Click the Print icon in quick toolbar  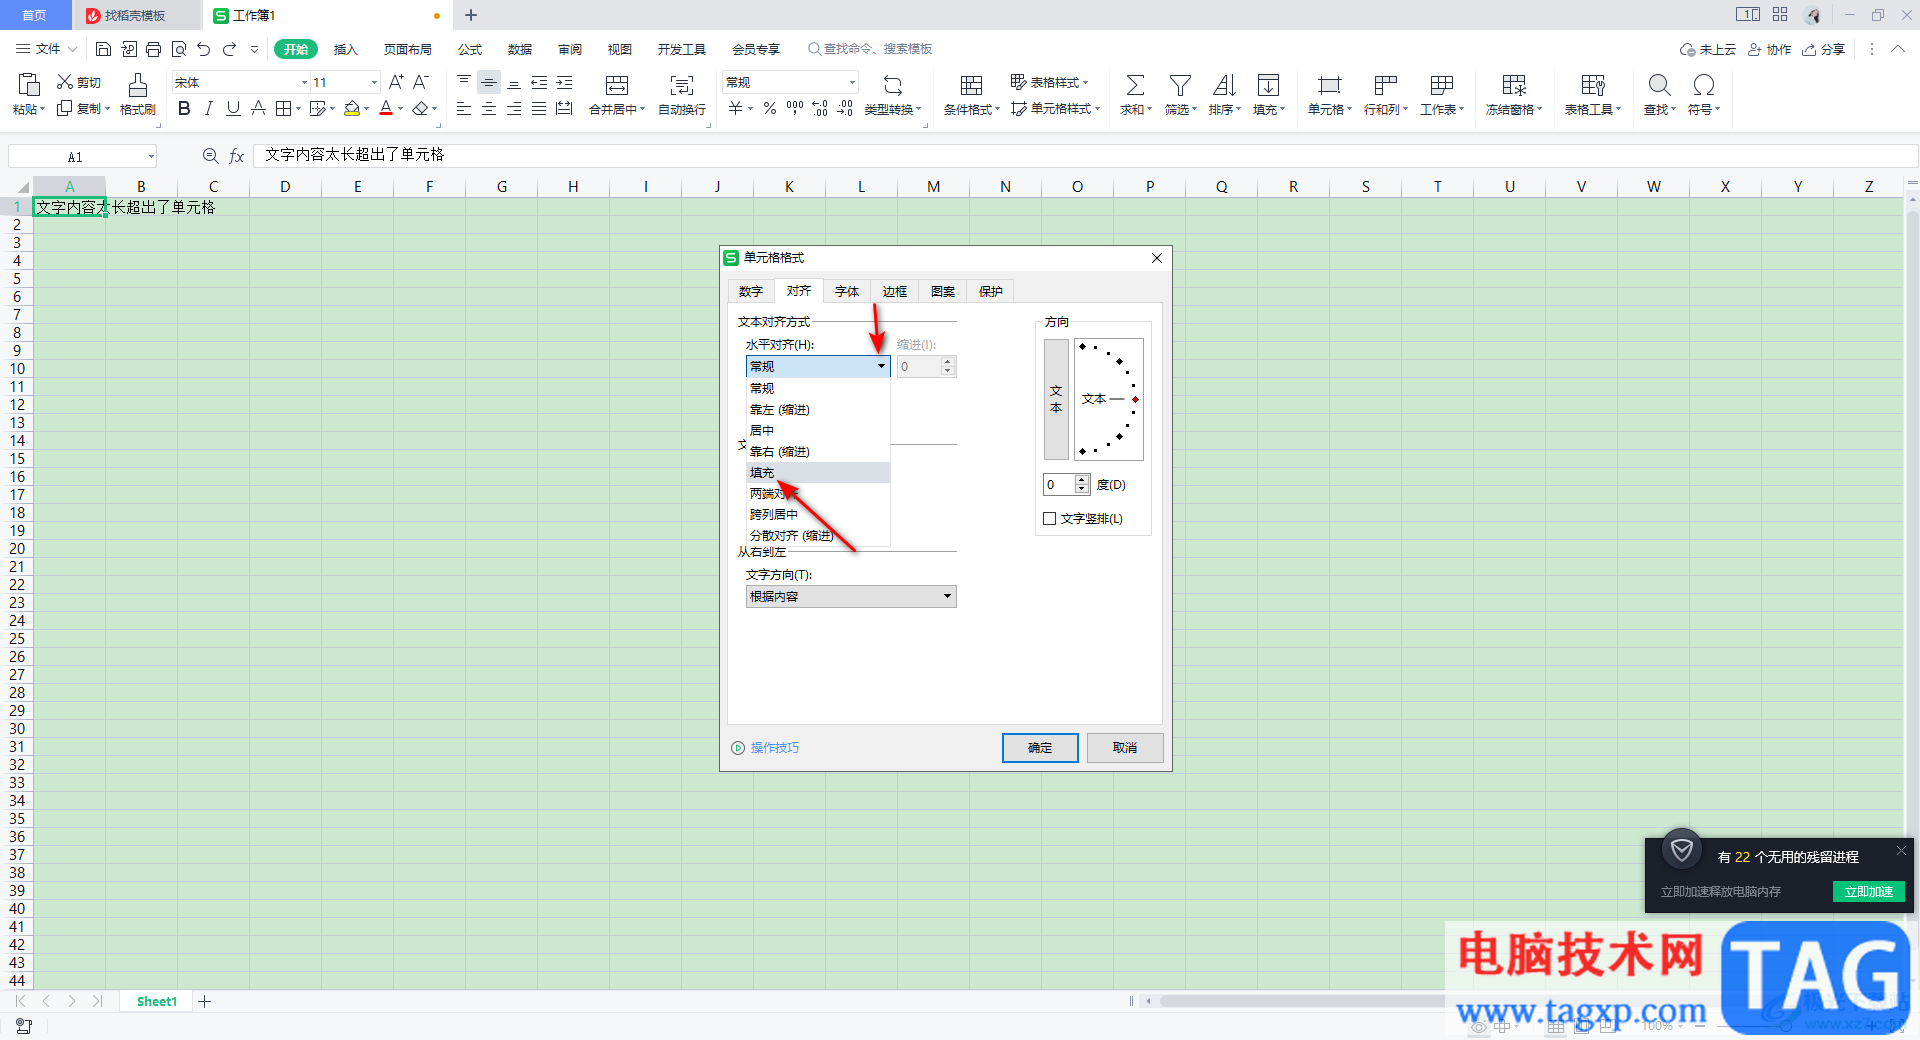tap(153, 49)
